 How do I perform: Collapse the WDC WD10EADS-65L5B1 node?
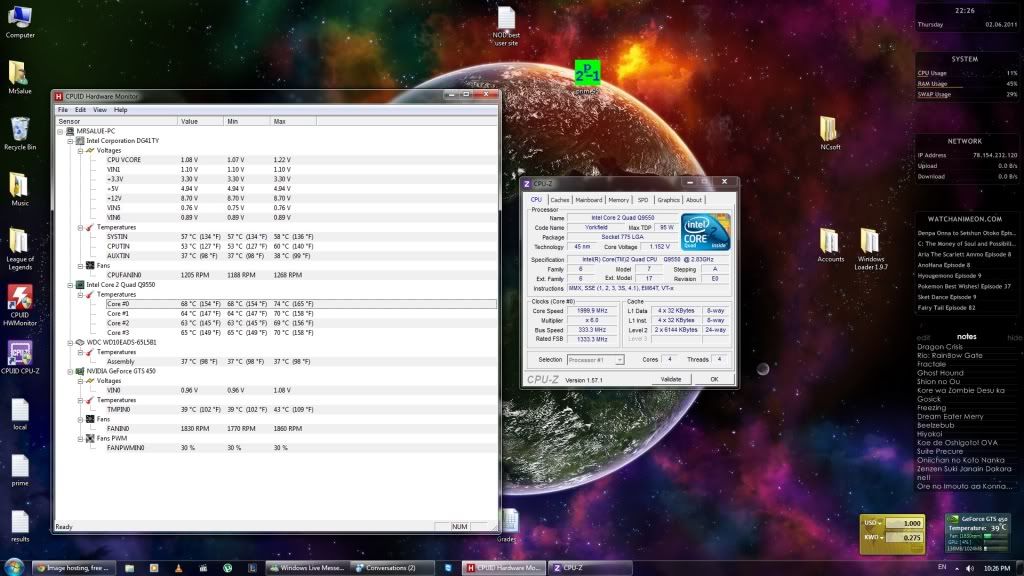pyautogui.click(x=70, y=342)
